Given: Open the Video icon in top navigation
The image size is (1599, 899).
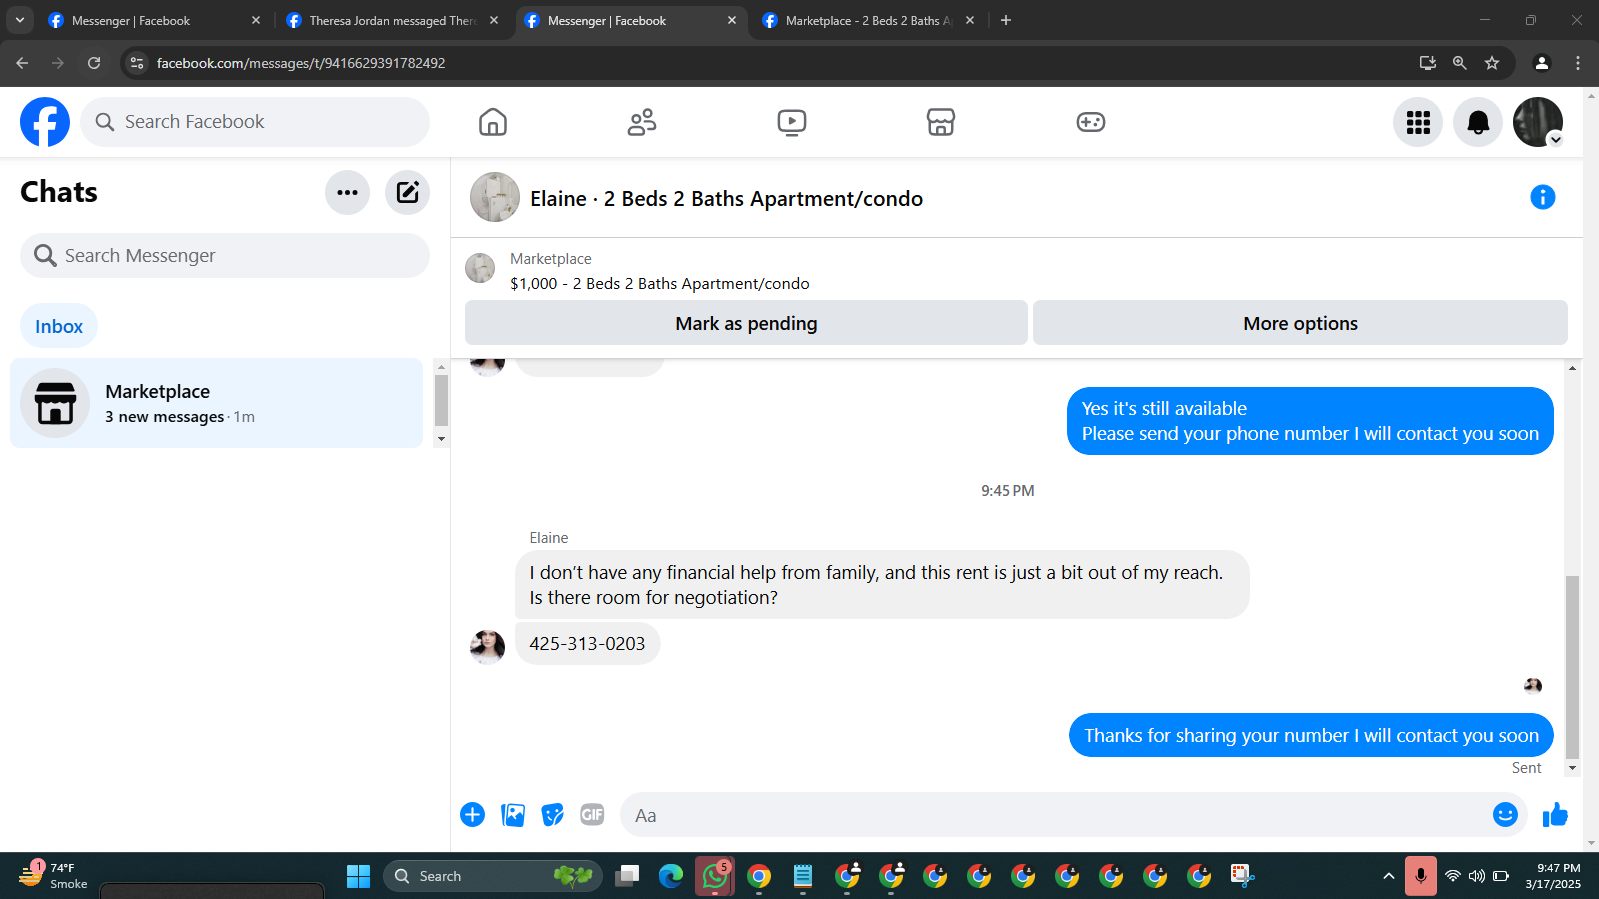Looking at the screenshot, I should pyautogui.click(x=792, y=122).
